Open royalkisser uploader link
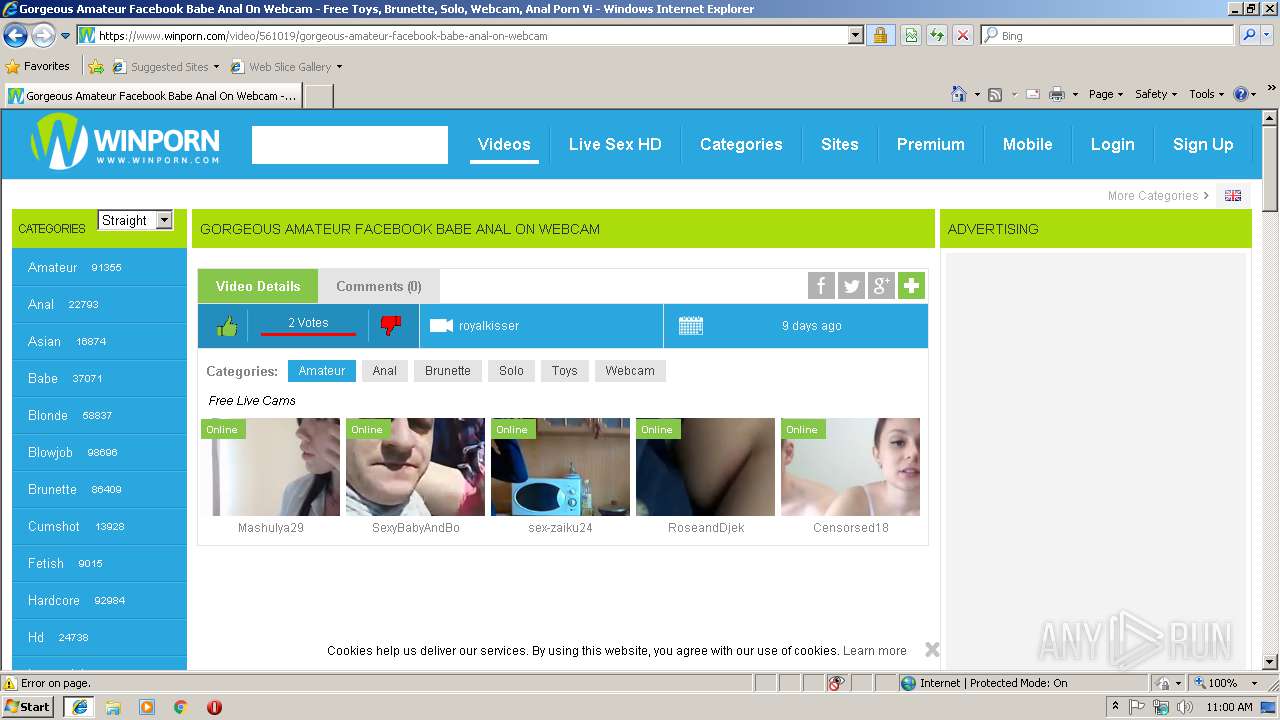This screenshot has width=1280, height=720. coord(489,326)
